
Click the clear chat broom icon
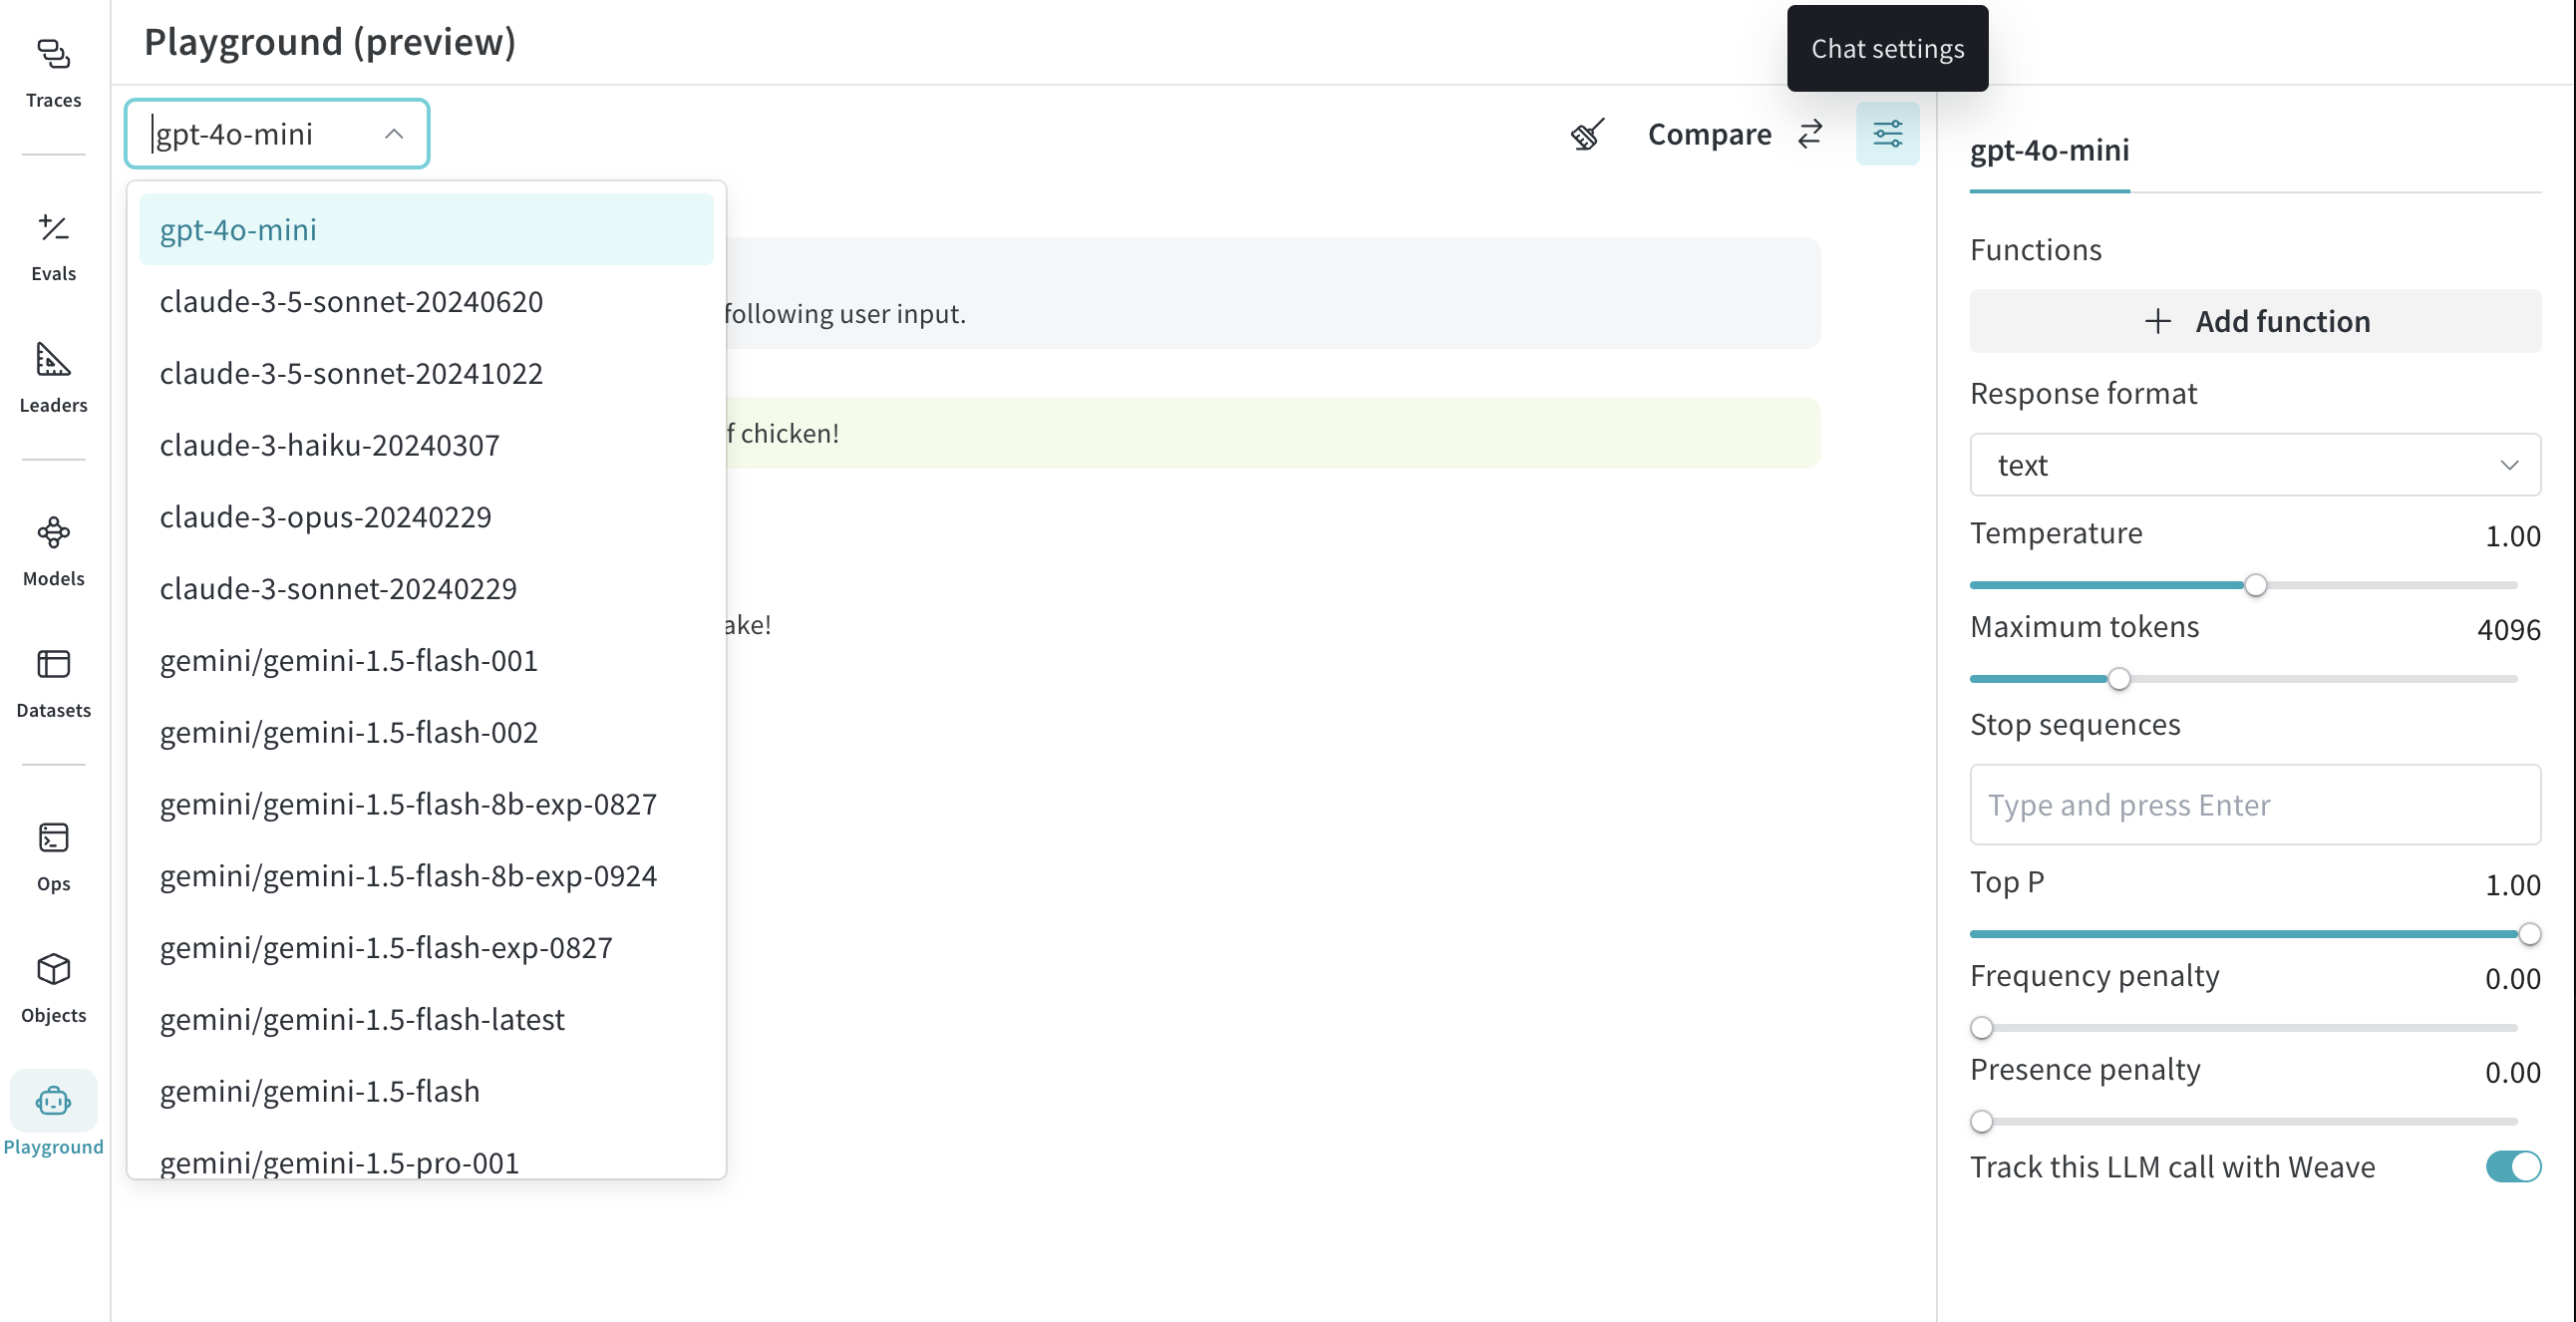point(1587,134)
